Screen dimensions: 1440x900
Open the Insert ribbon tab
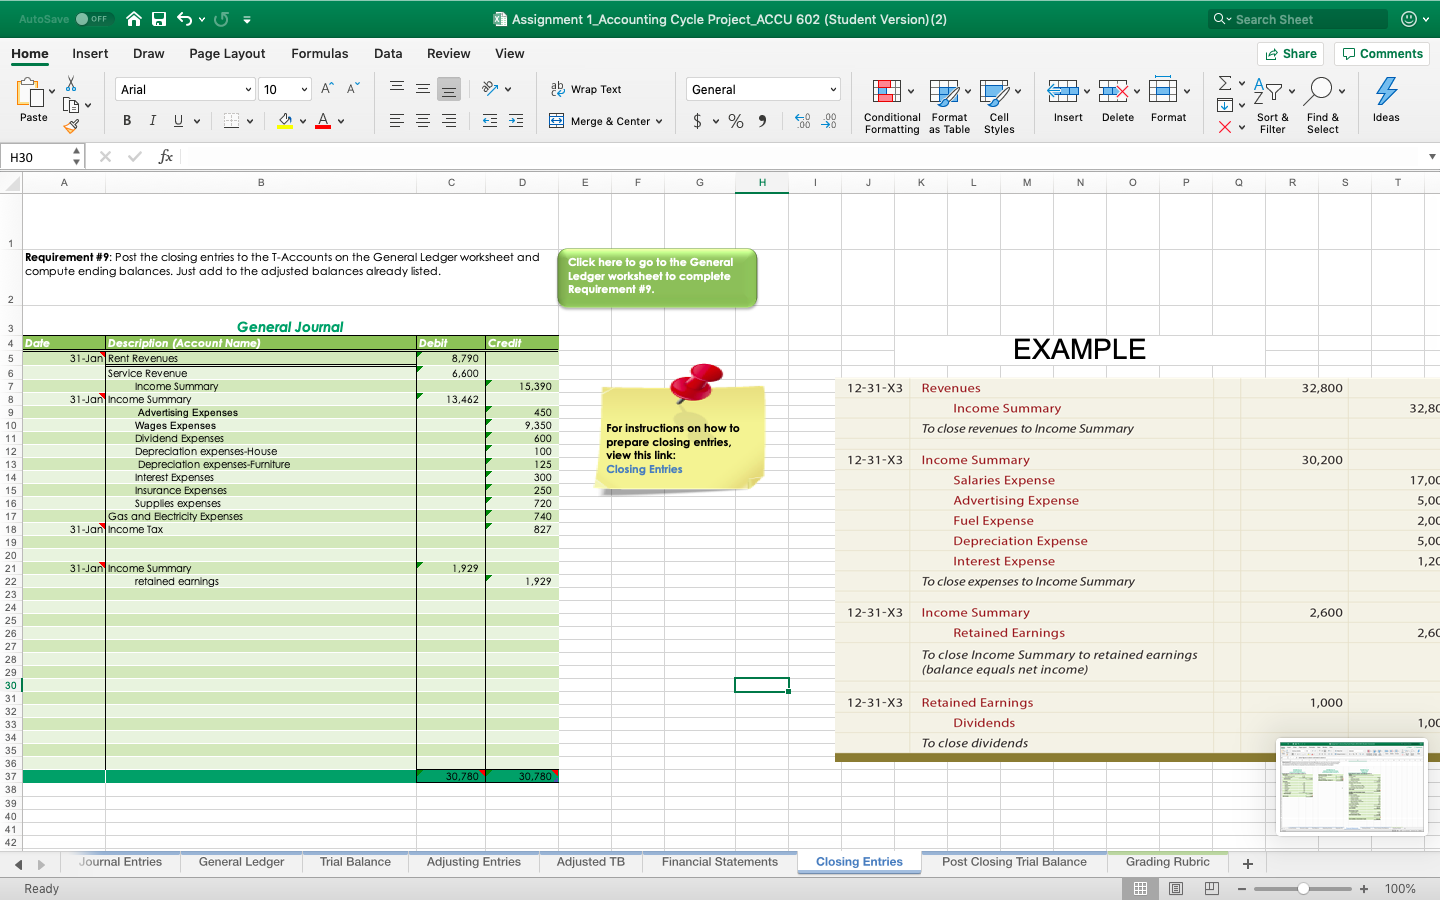click(x=90, y=54)
